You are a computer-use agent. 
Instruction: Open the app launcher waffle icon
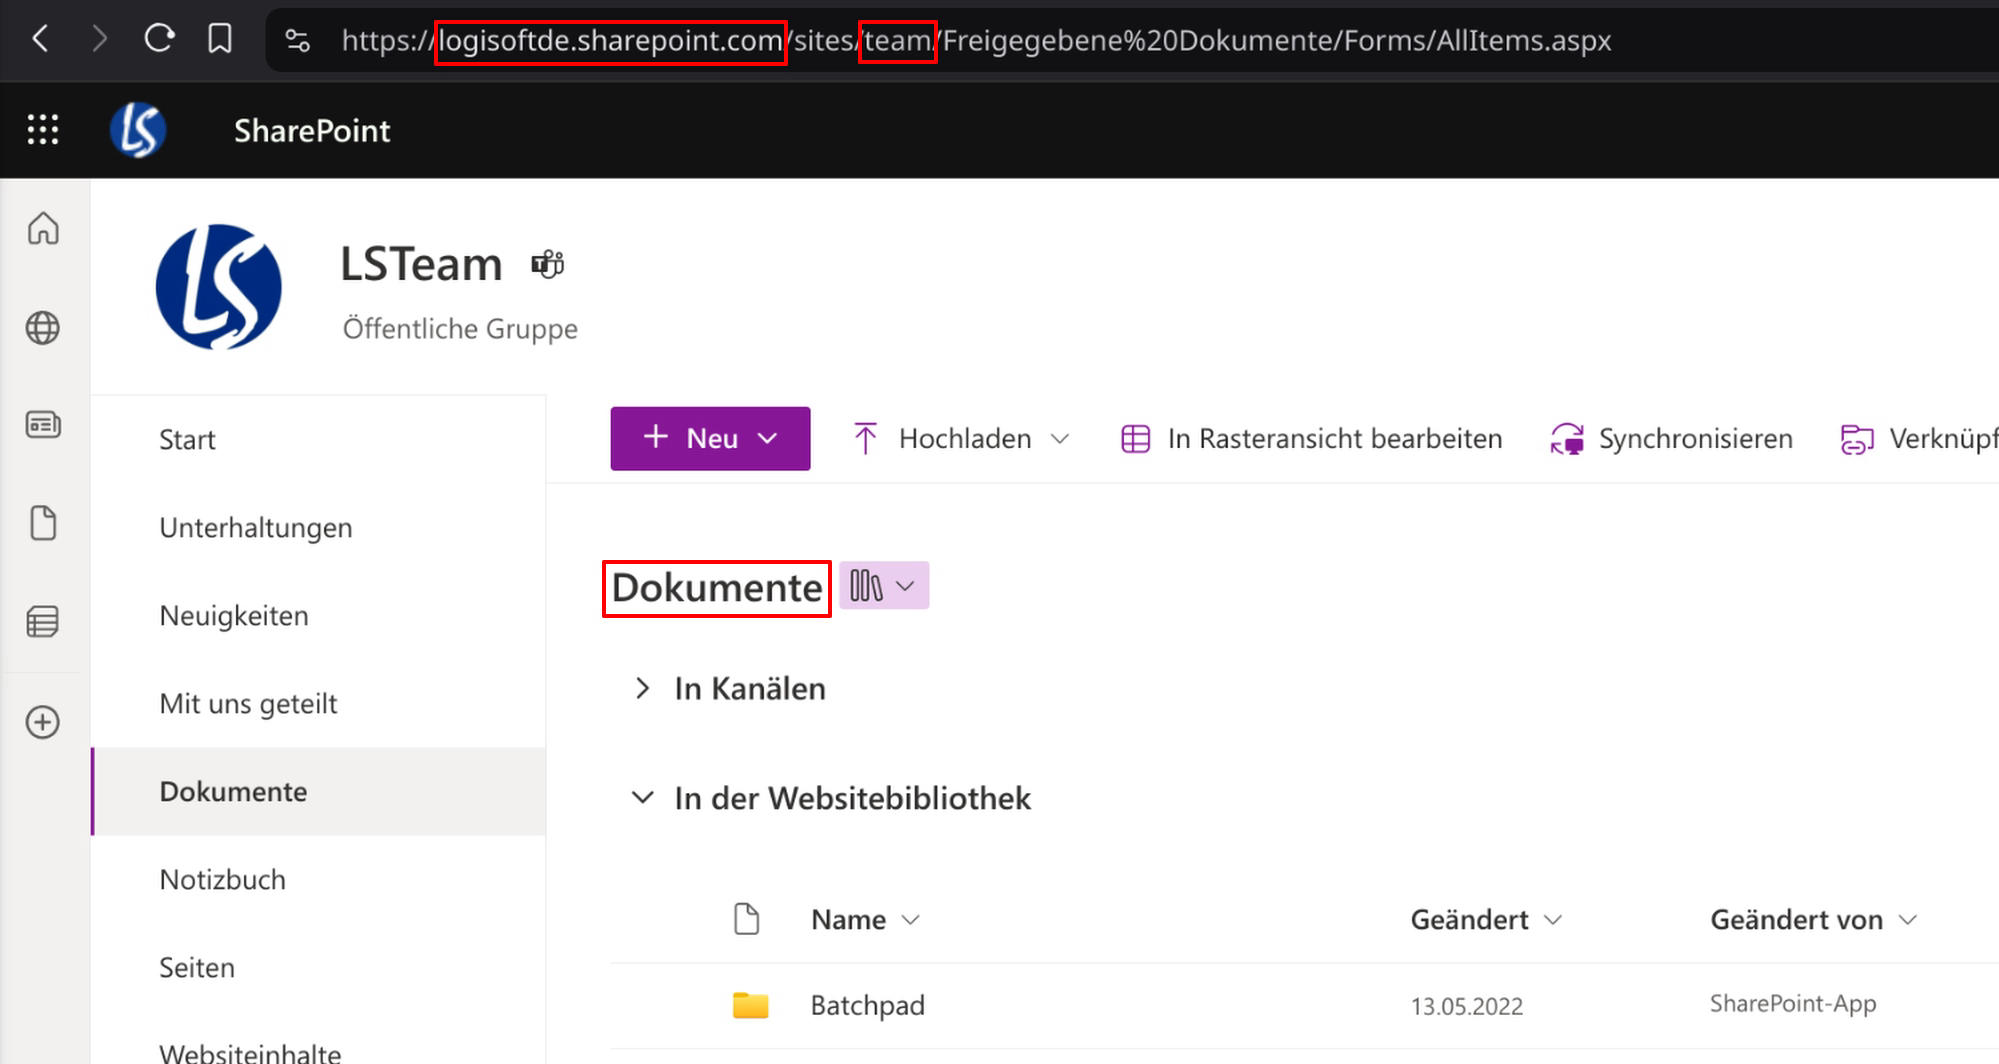(x=43, y=130)
